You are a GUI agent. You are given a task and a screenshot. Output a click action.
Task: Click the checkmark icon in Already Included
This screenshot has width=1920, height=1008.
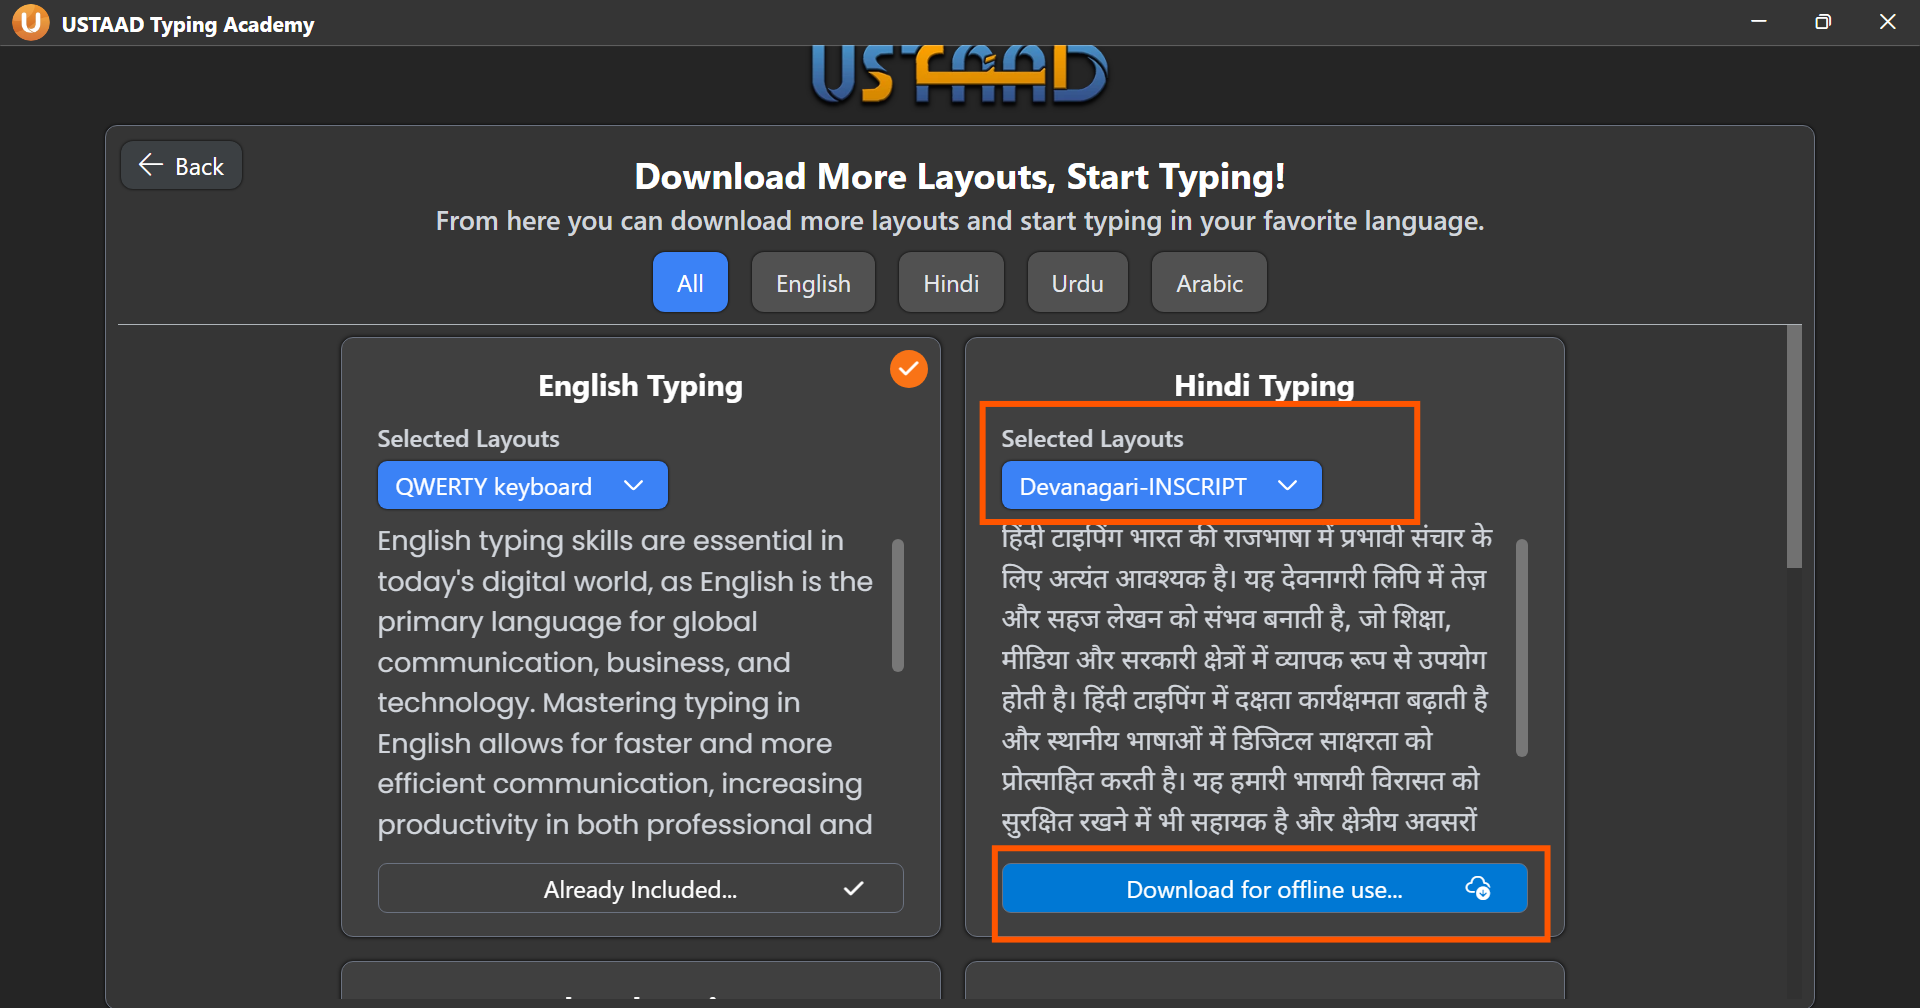click(853, 888)
